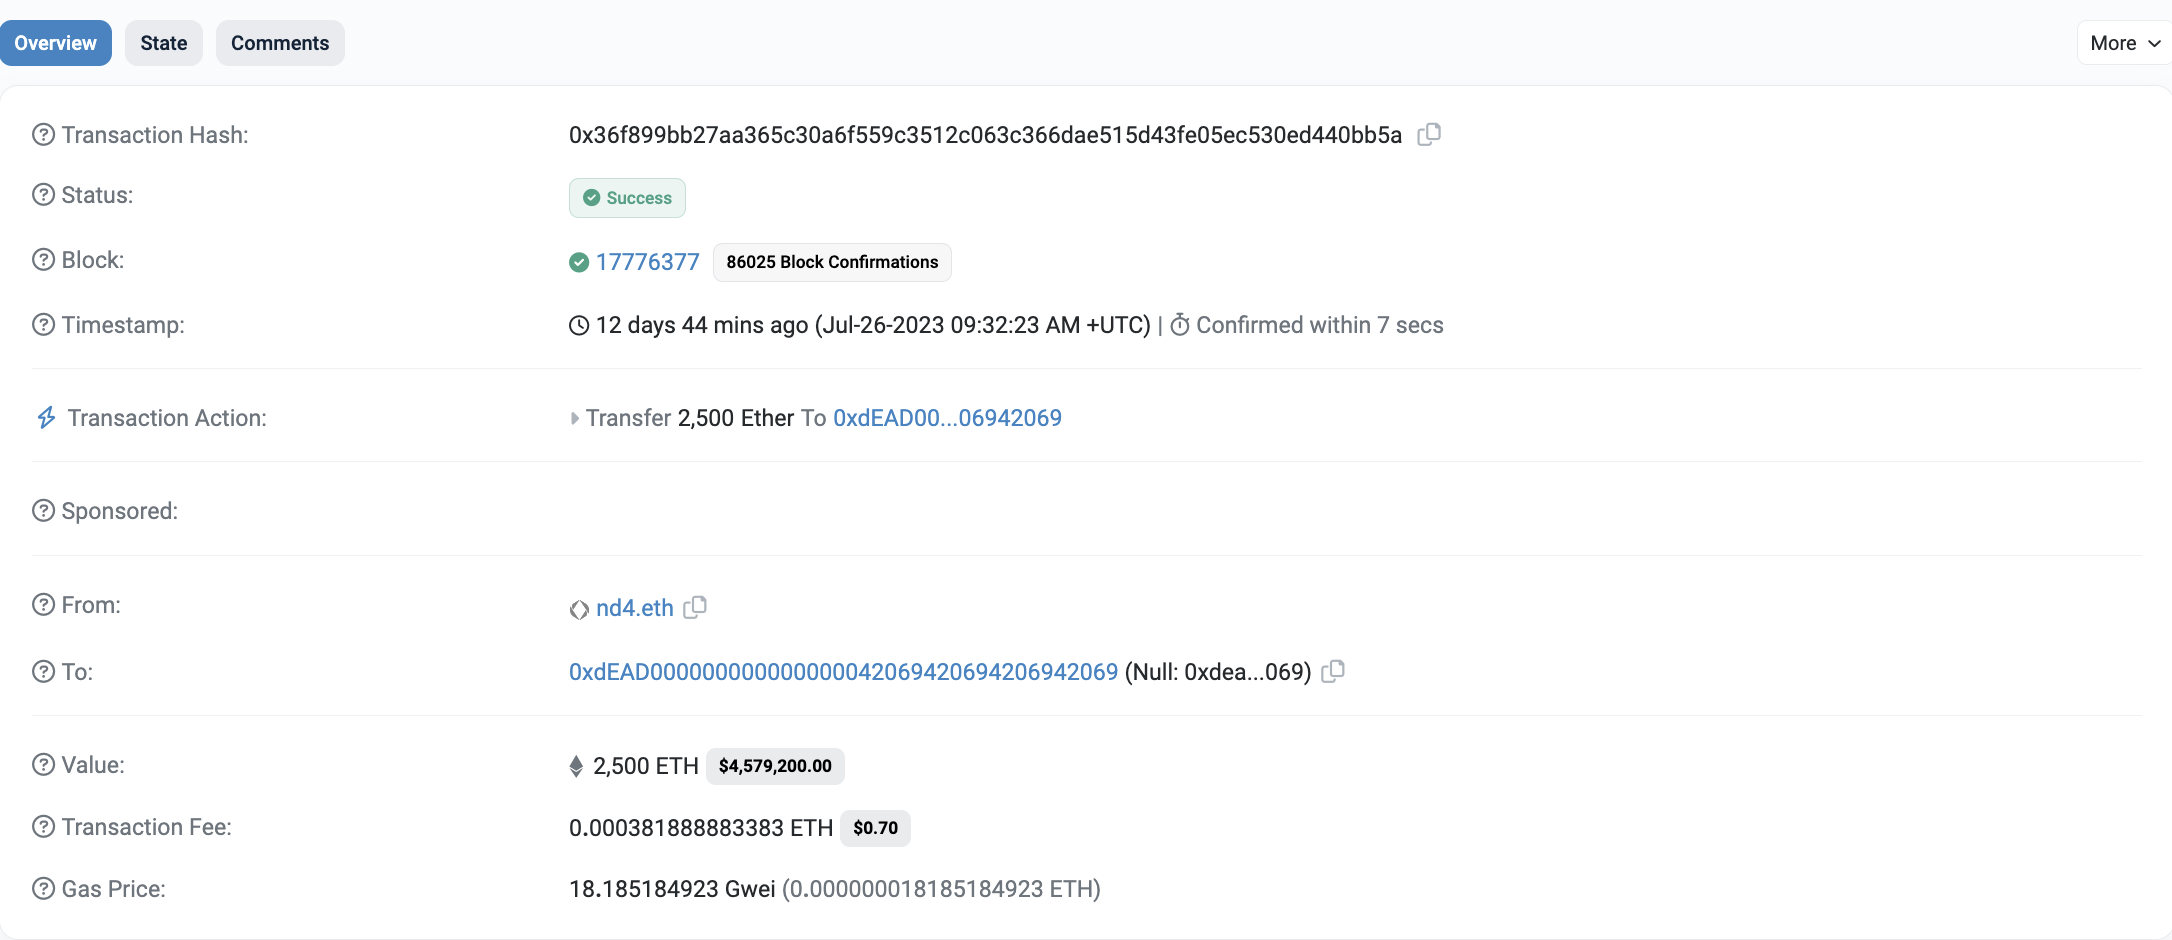This screenshot has width=2172, height=940.
Task: Open the nd4.eth sender address link
Action: point(634,608)
